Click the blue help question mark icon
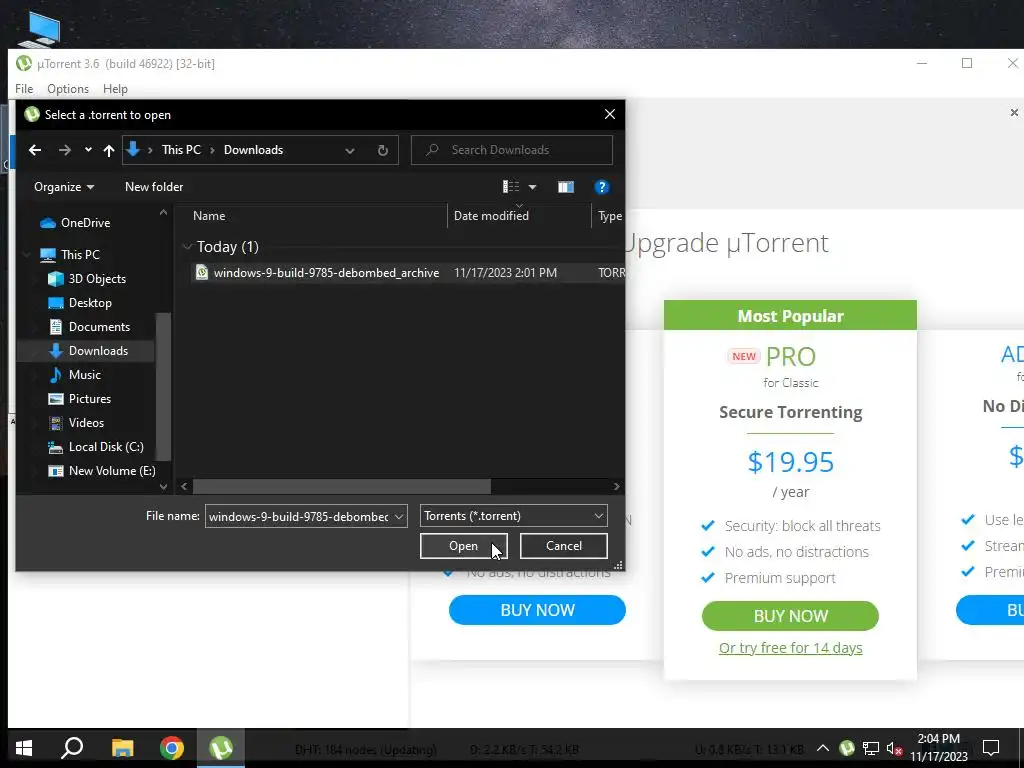 pyautogui.click(x=601, y=187)
